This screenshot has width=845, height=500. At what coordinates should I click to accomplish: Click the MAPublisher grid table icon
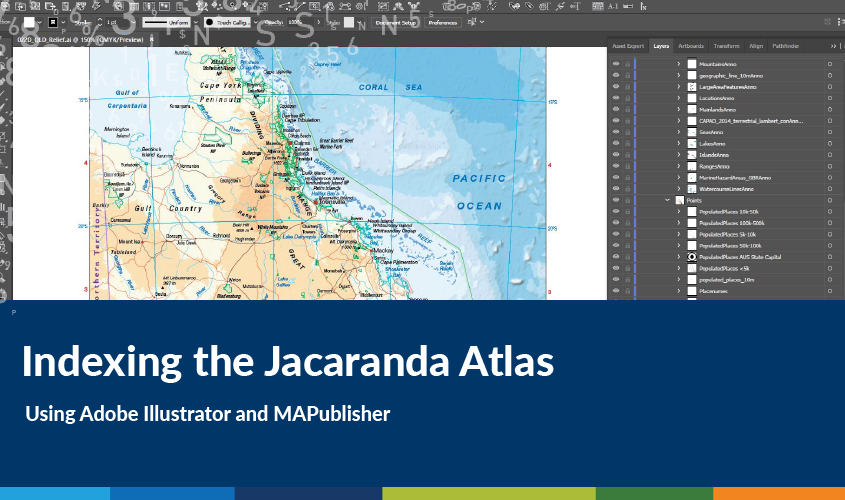point(598,6)
